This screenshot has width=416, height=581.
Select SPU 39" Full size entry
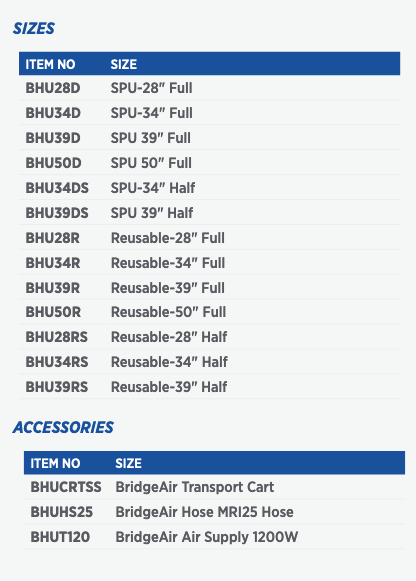[150, 138]
